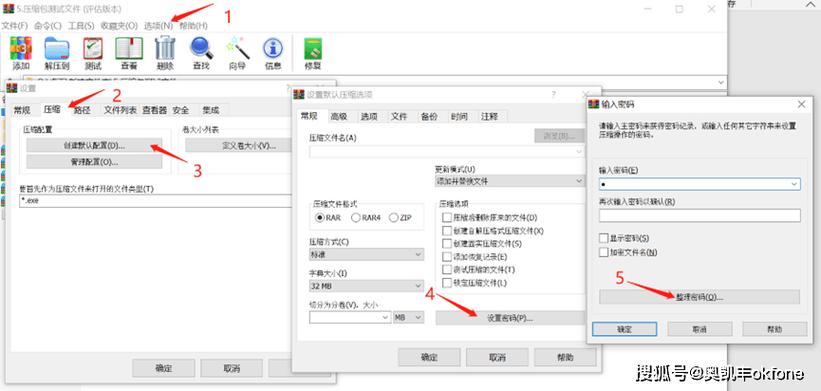Enable 添加恢复记录(E) checkbox
821x391 pixels.
pyautogui.click(x=447, y=256)
